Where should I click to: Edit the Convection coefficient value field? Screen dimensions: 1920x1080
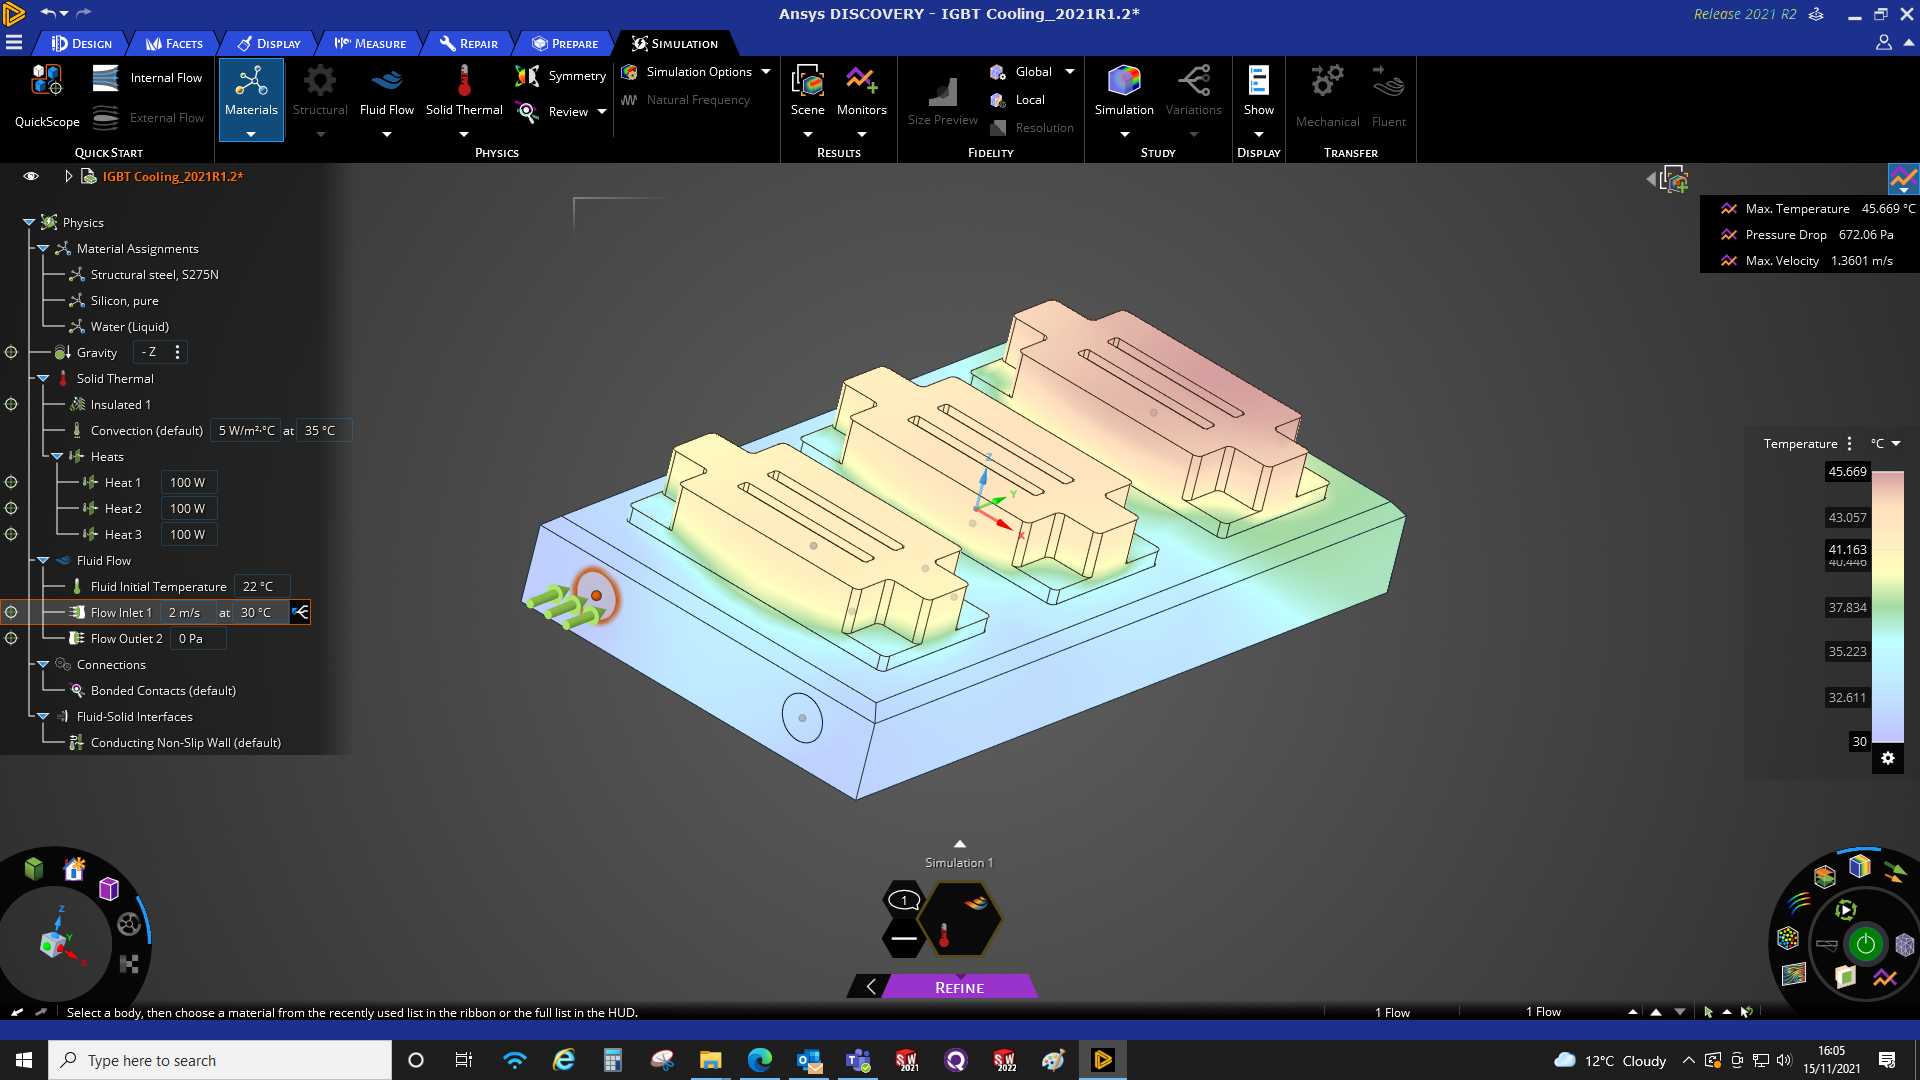[246, 430]
